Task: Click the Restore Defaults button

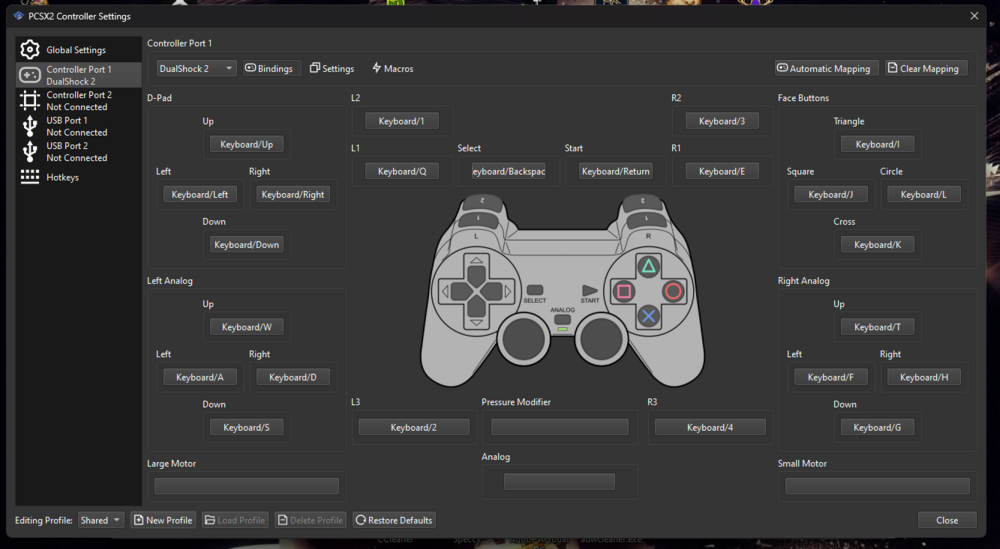Action: pyautogui.click(x=394, y=520)
